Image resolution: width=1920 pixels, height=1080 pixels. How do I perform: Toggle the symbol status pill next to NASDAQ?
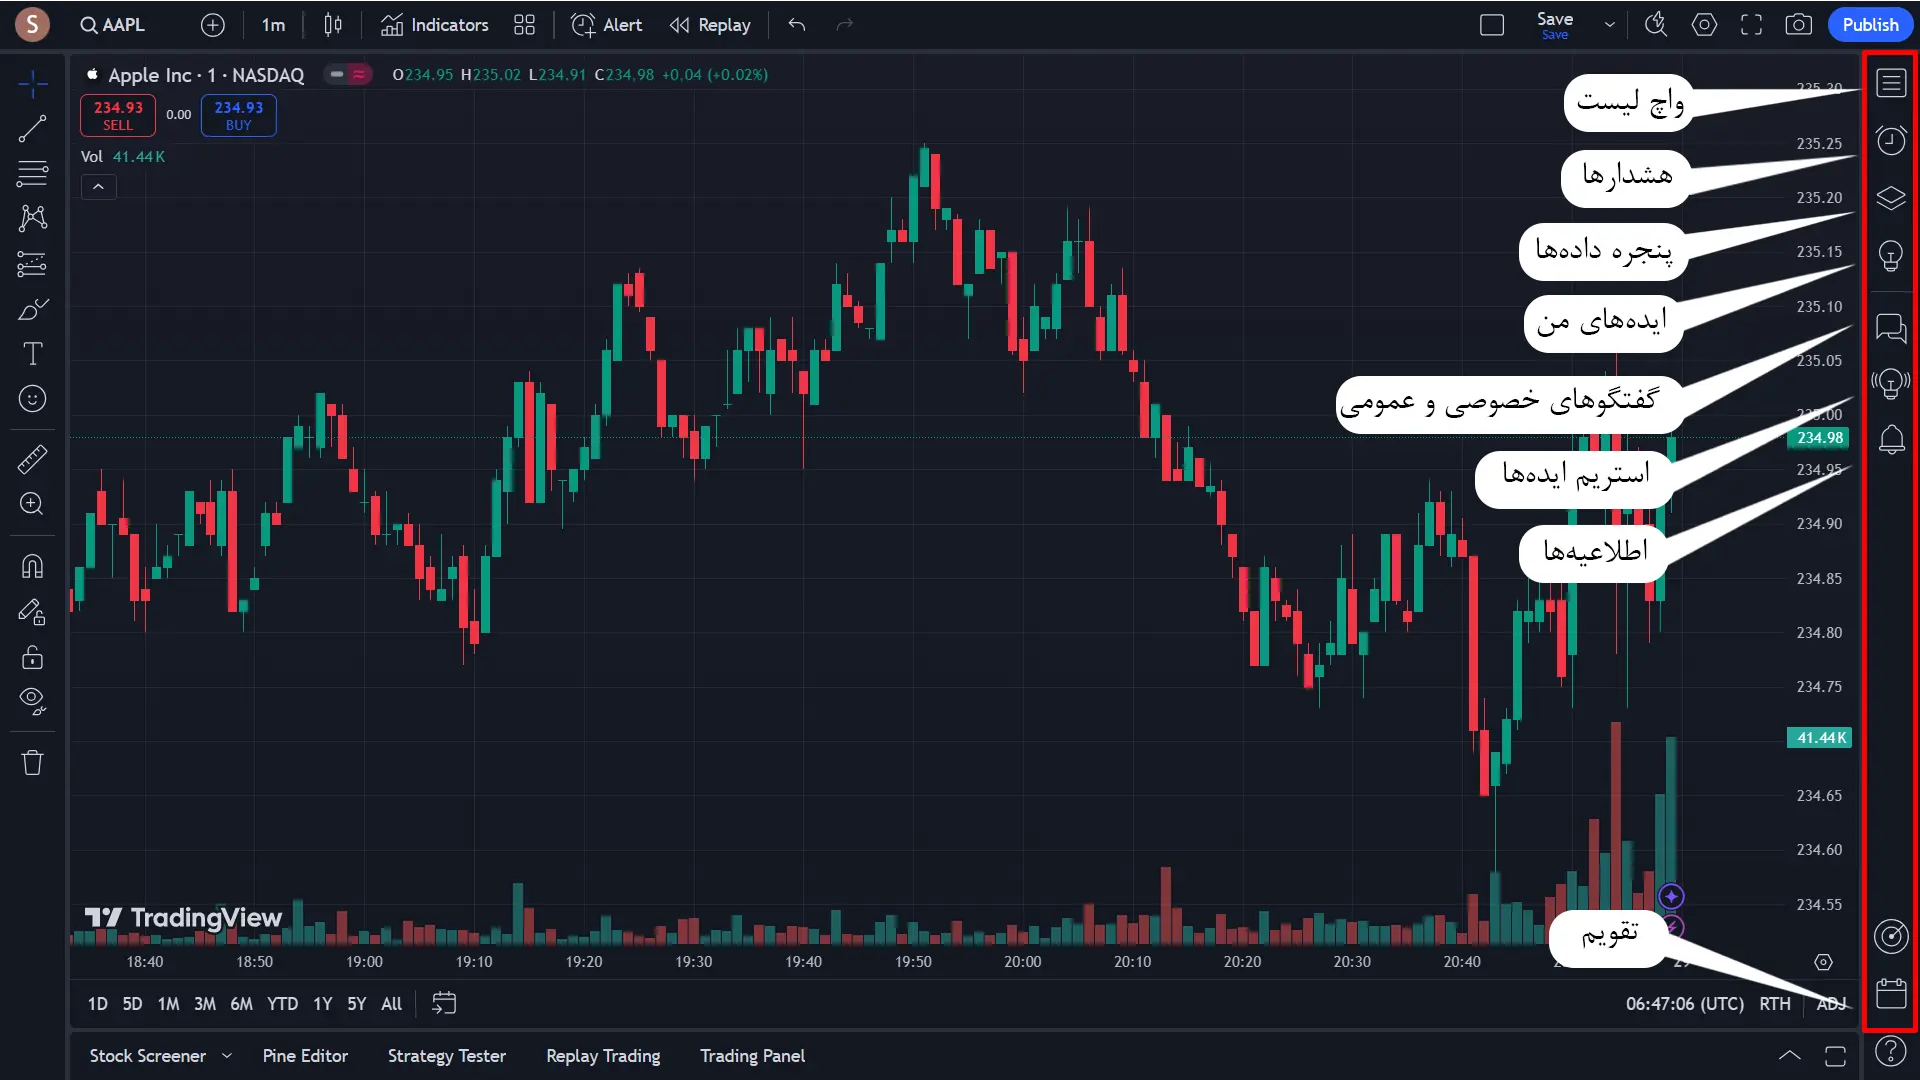click(348, 74)
